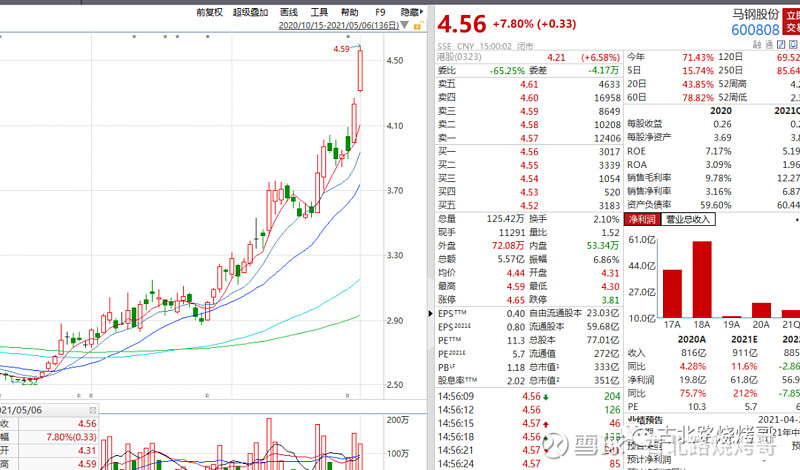
Task: Toggle the orange chart range lock icon
Action: [x=418, y=26]
